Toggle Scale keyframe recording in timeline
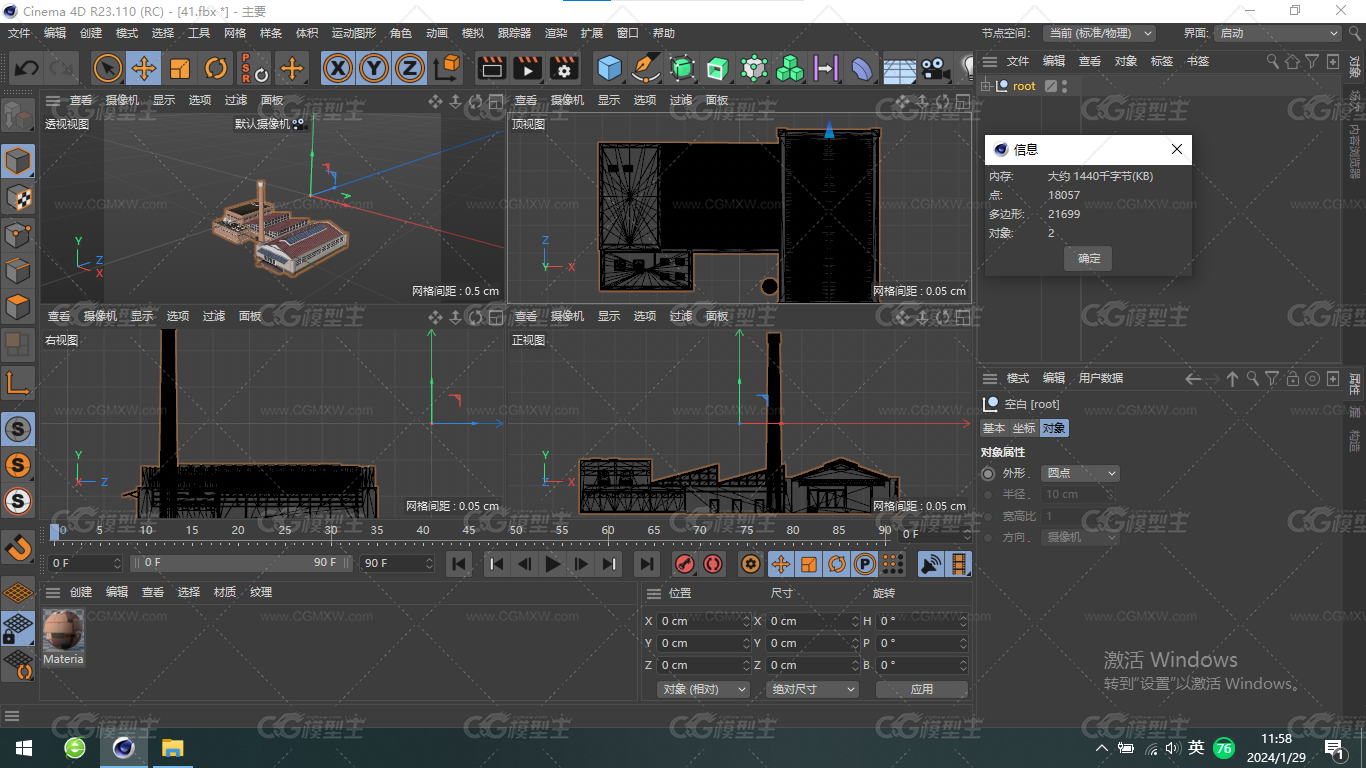 tap(808, 564)
